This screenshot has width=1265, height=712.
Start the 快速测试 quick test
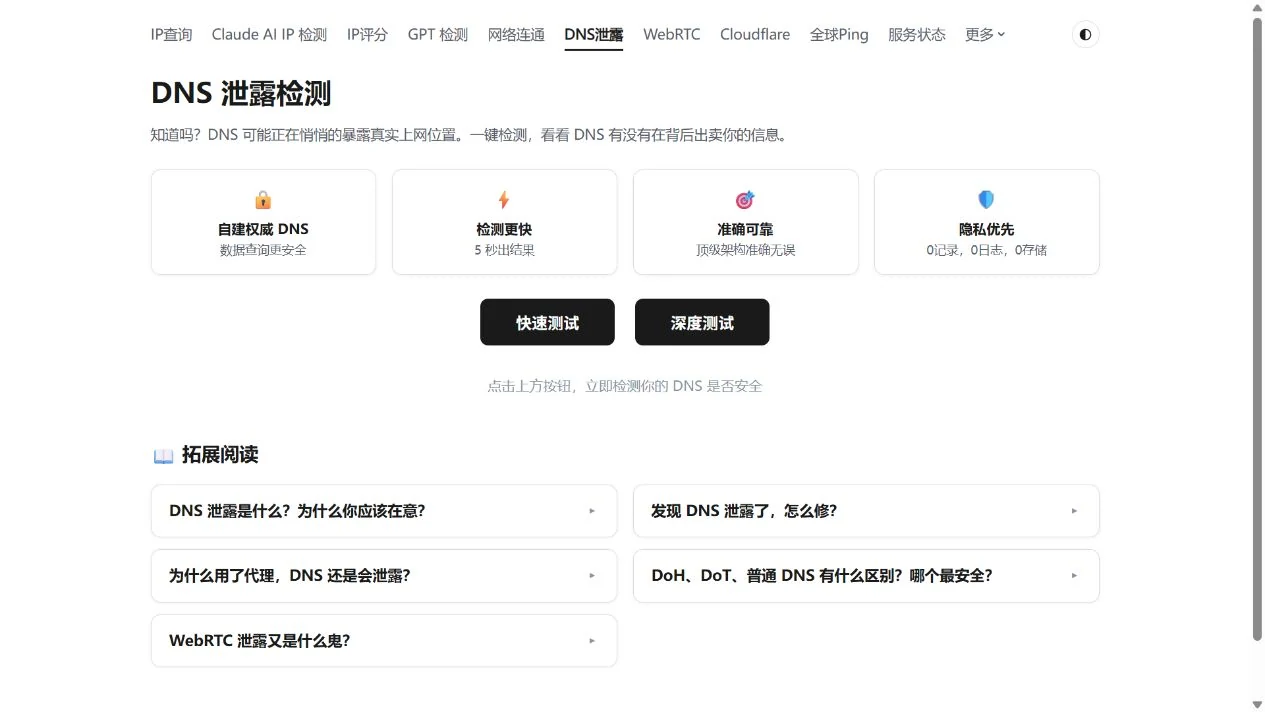tap(547, 322)
